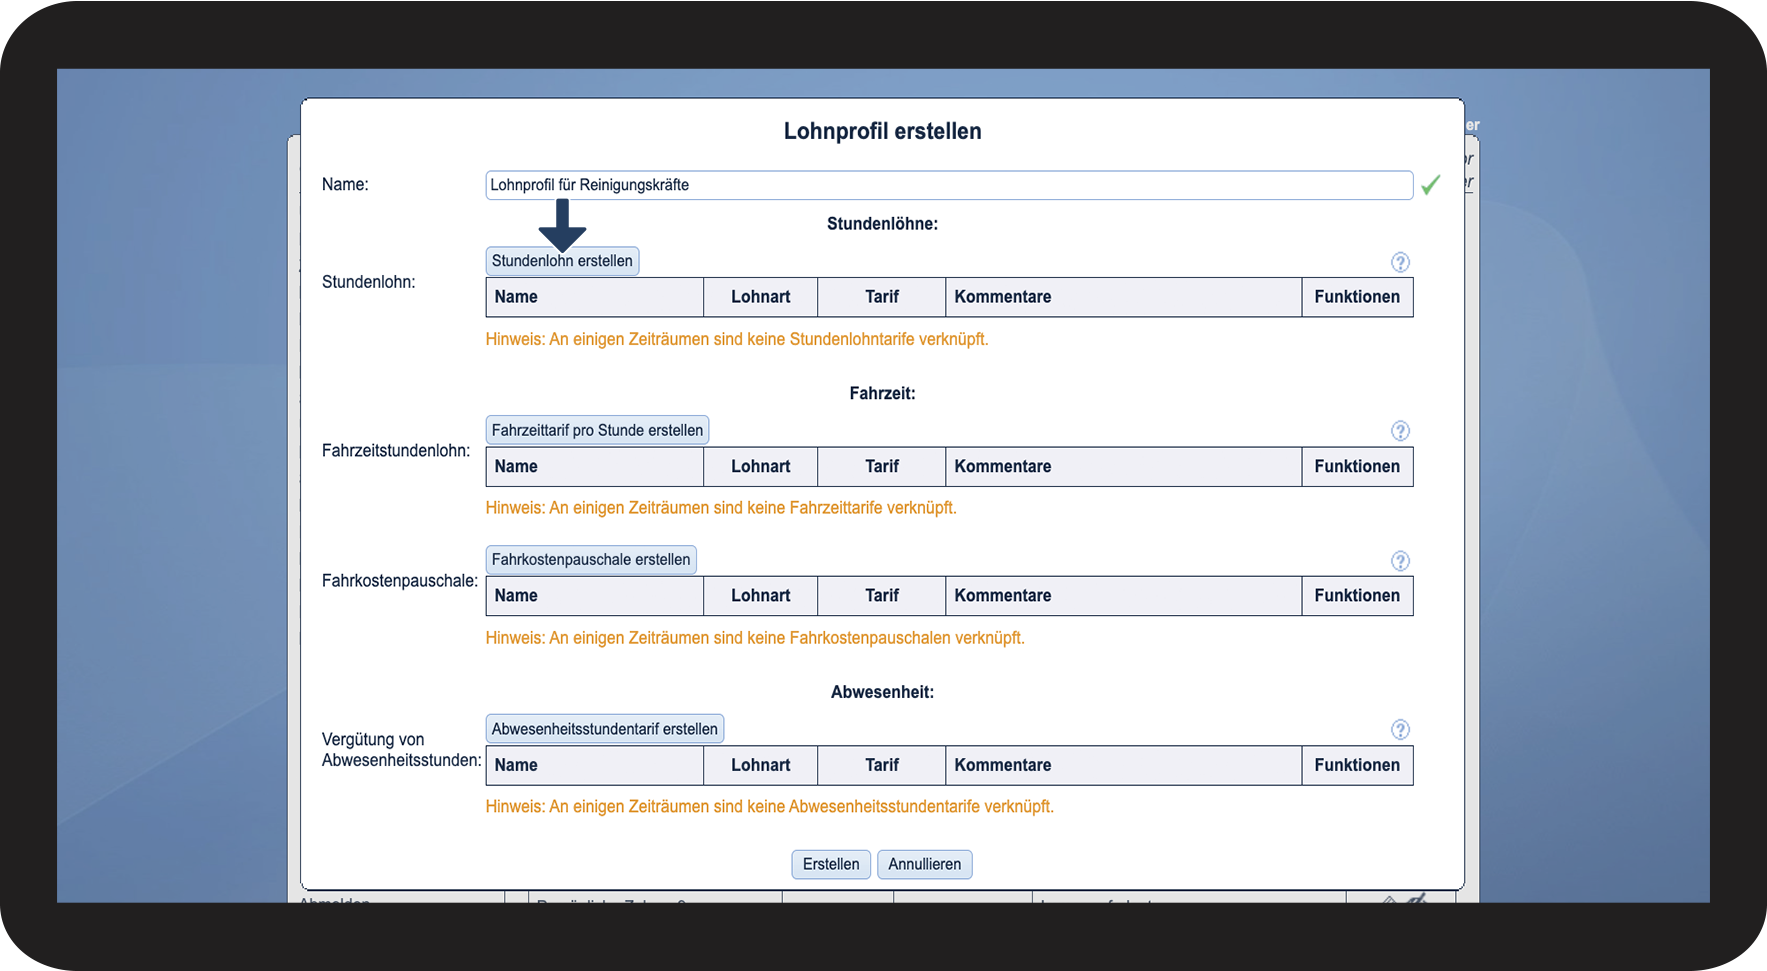The width and height of the screenshot is (1767, 971).
Task: Select 'Name' header in Fahrkostenpauschale table
Action: (x=595, y=596)
